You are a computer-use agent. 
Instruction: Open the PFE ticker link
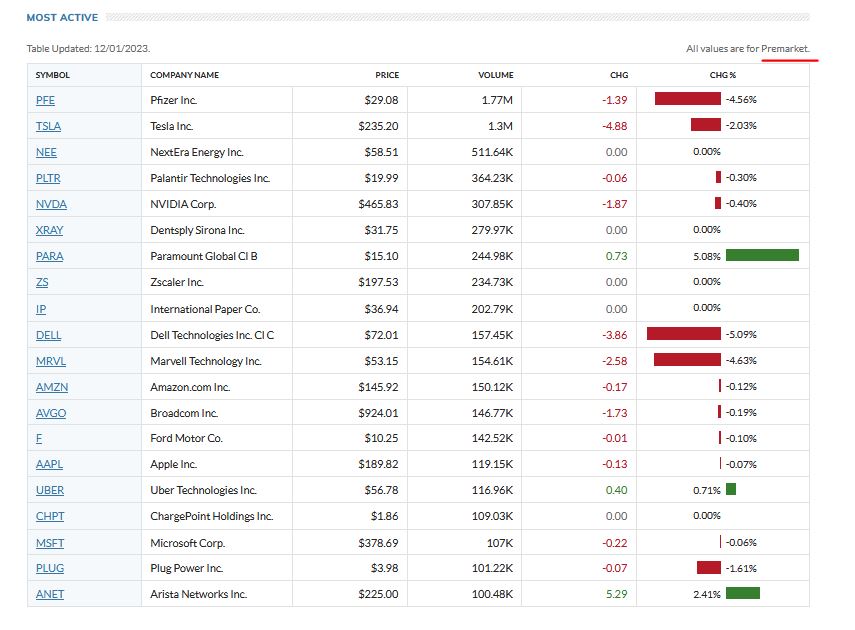coord(46,100)
